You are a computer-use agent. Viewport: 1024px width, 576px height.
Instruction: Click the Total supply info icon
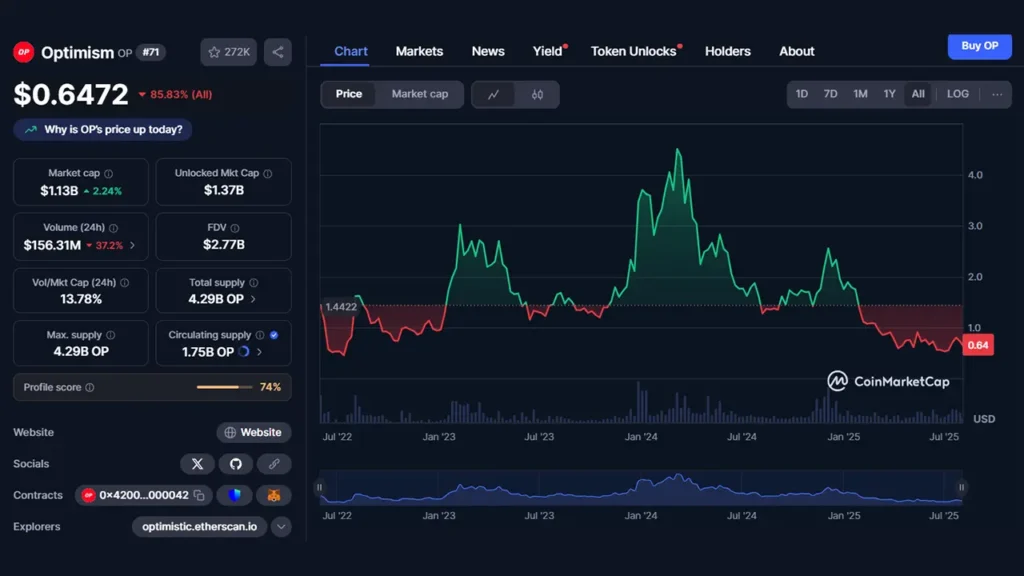coord(254,283)
